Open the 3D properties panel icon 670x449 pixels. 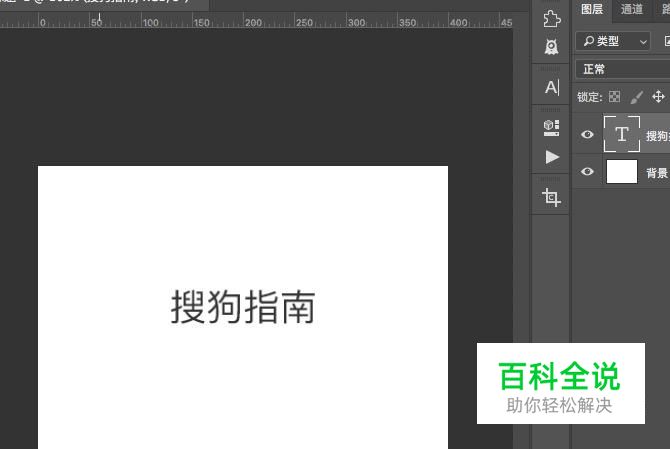tap(551, 128)
